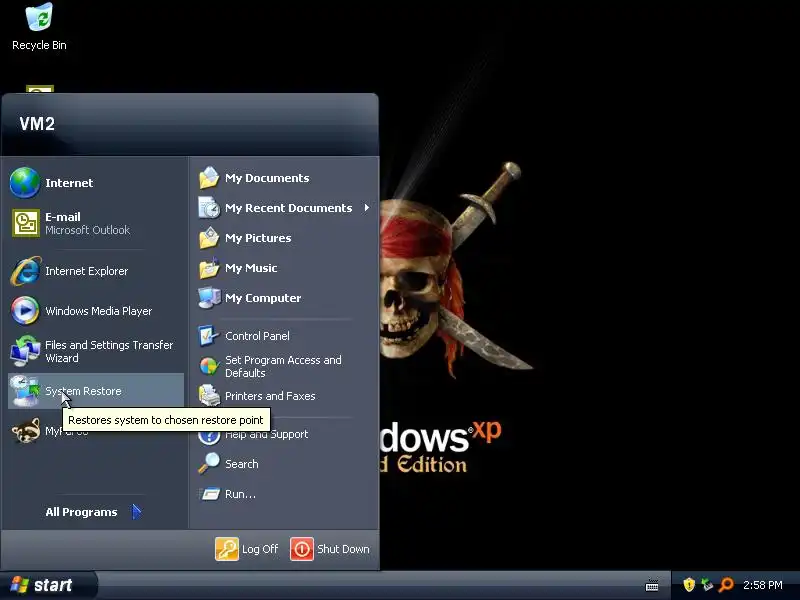The height and width of the screenshot is (600, 800).
Task: Open Windows Media Player icon
Action: click(25, 311)
